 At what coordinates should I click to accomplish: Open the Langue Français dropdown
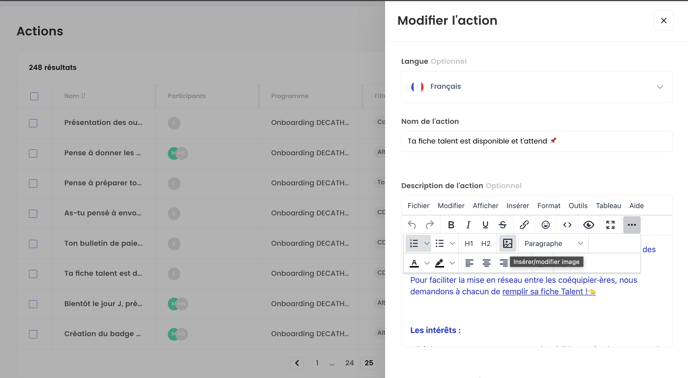537,87
